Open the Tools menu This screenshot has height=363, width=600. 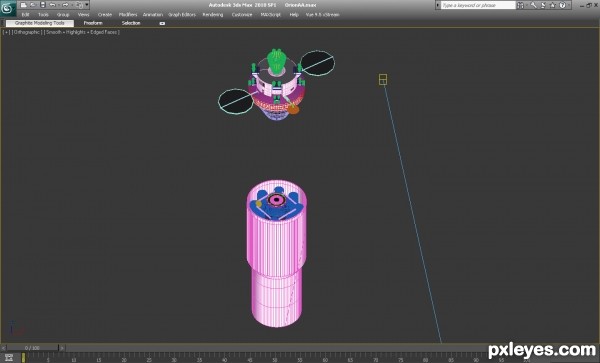click(43, 15)
